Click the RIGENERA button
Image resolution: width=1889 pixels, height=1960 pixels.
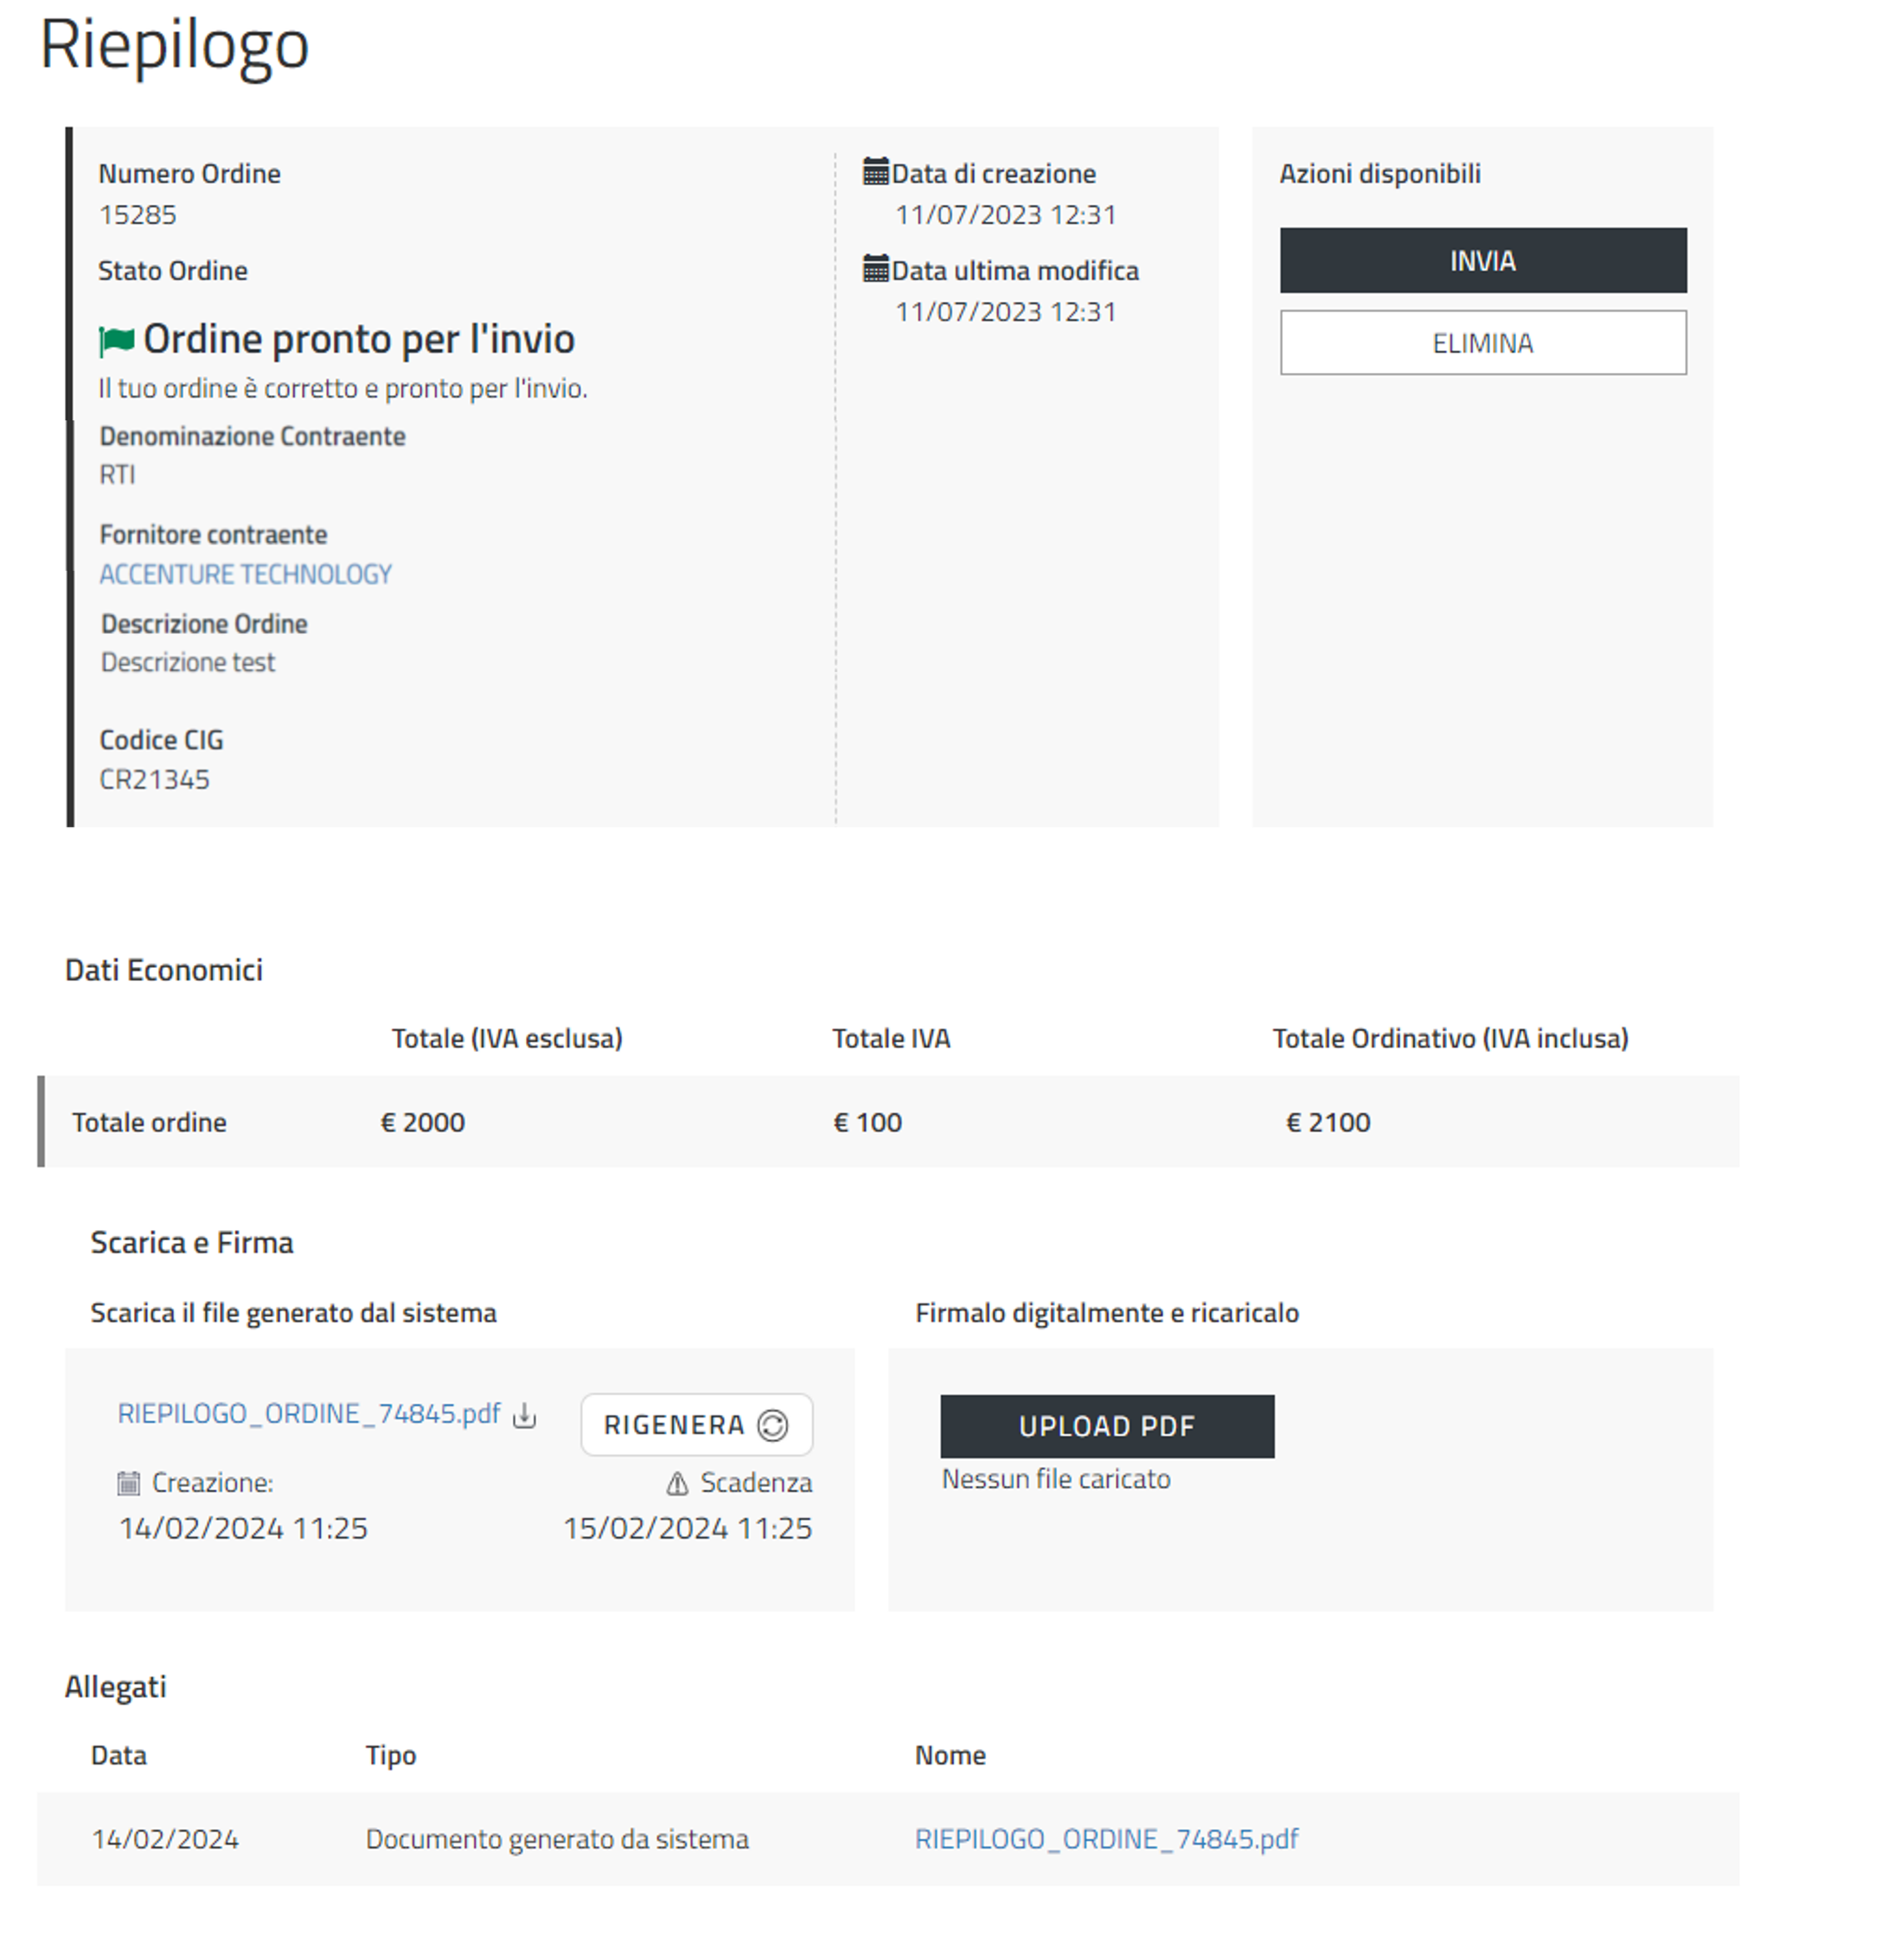click(x=695, y=1424)
